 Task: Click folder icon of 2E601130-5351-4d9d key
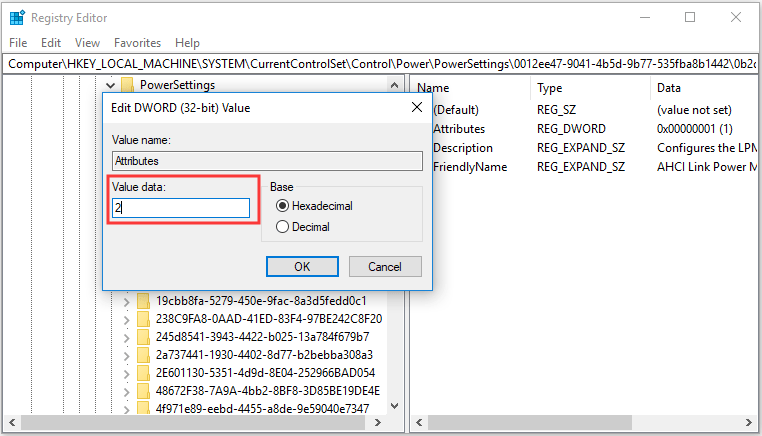[143, 373]
